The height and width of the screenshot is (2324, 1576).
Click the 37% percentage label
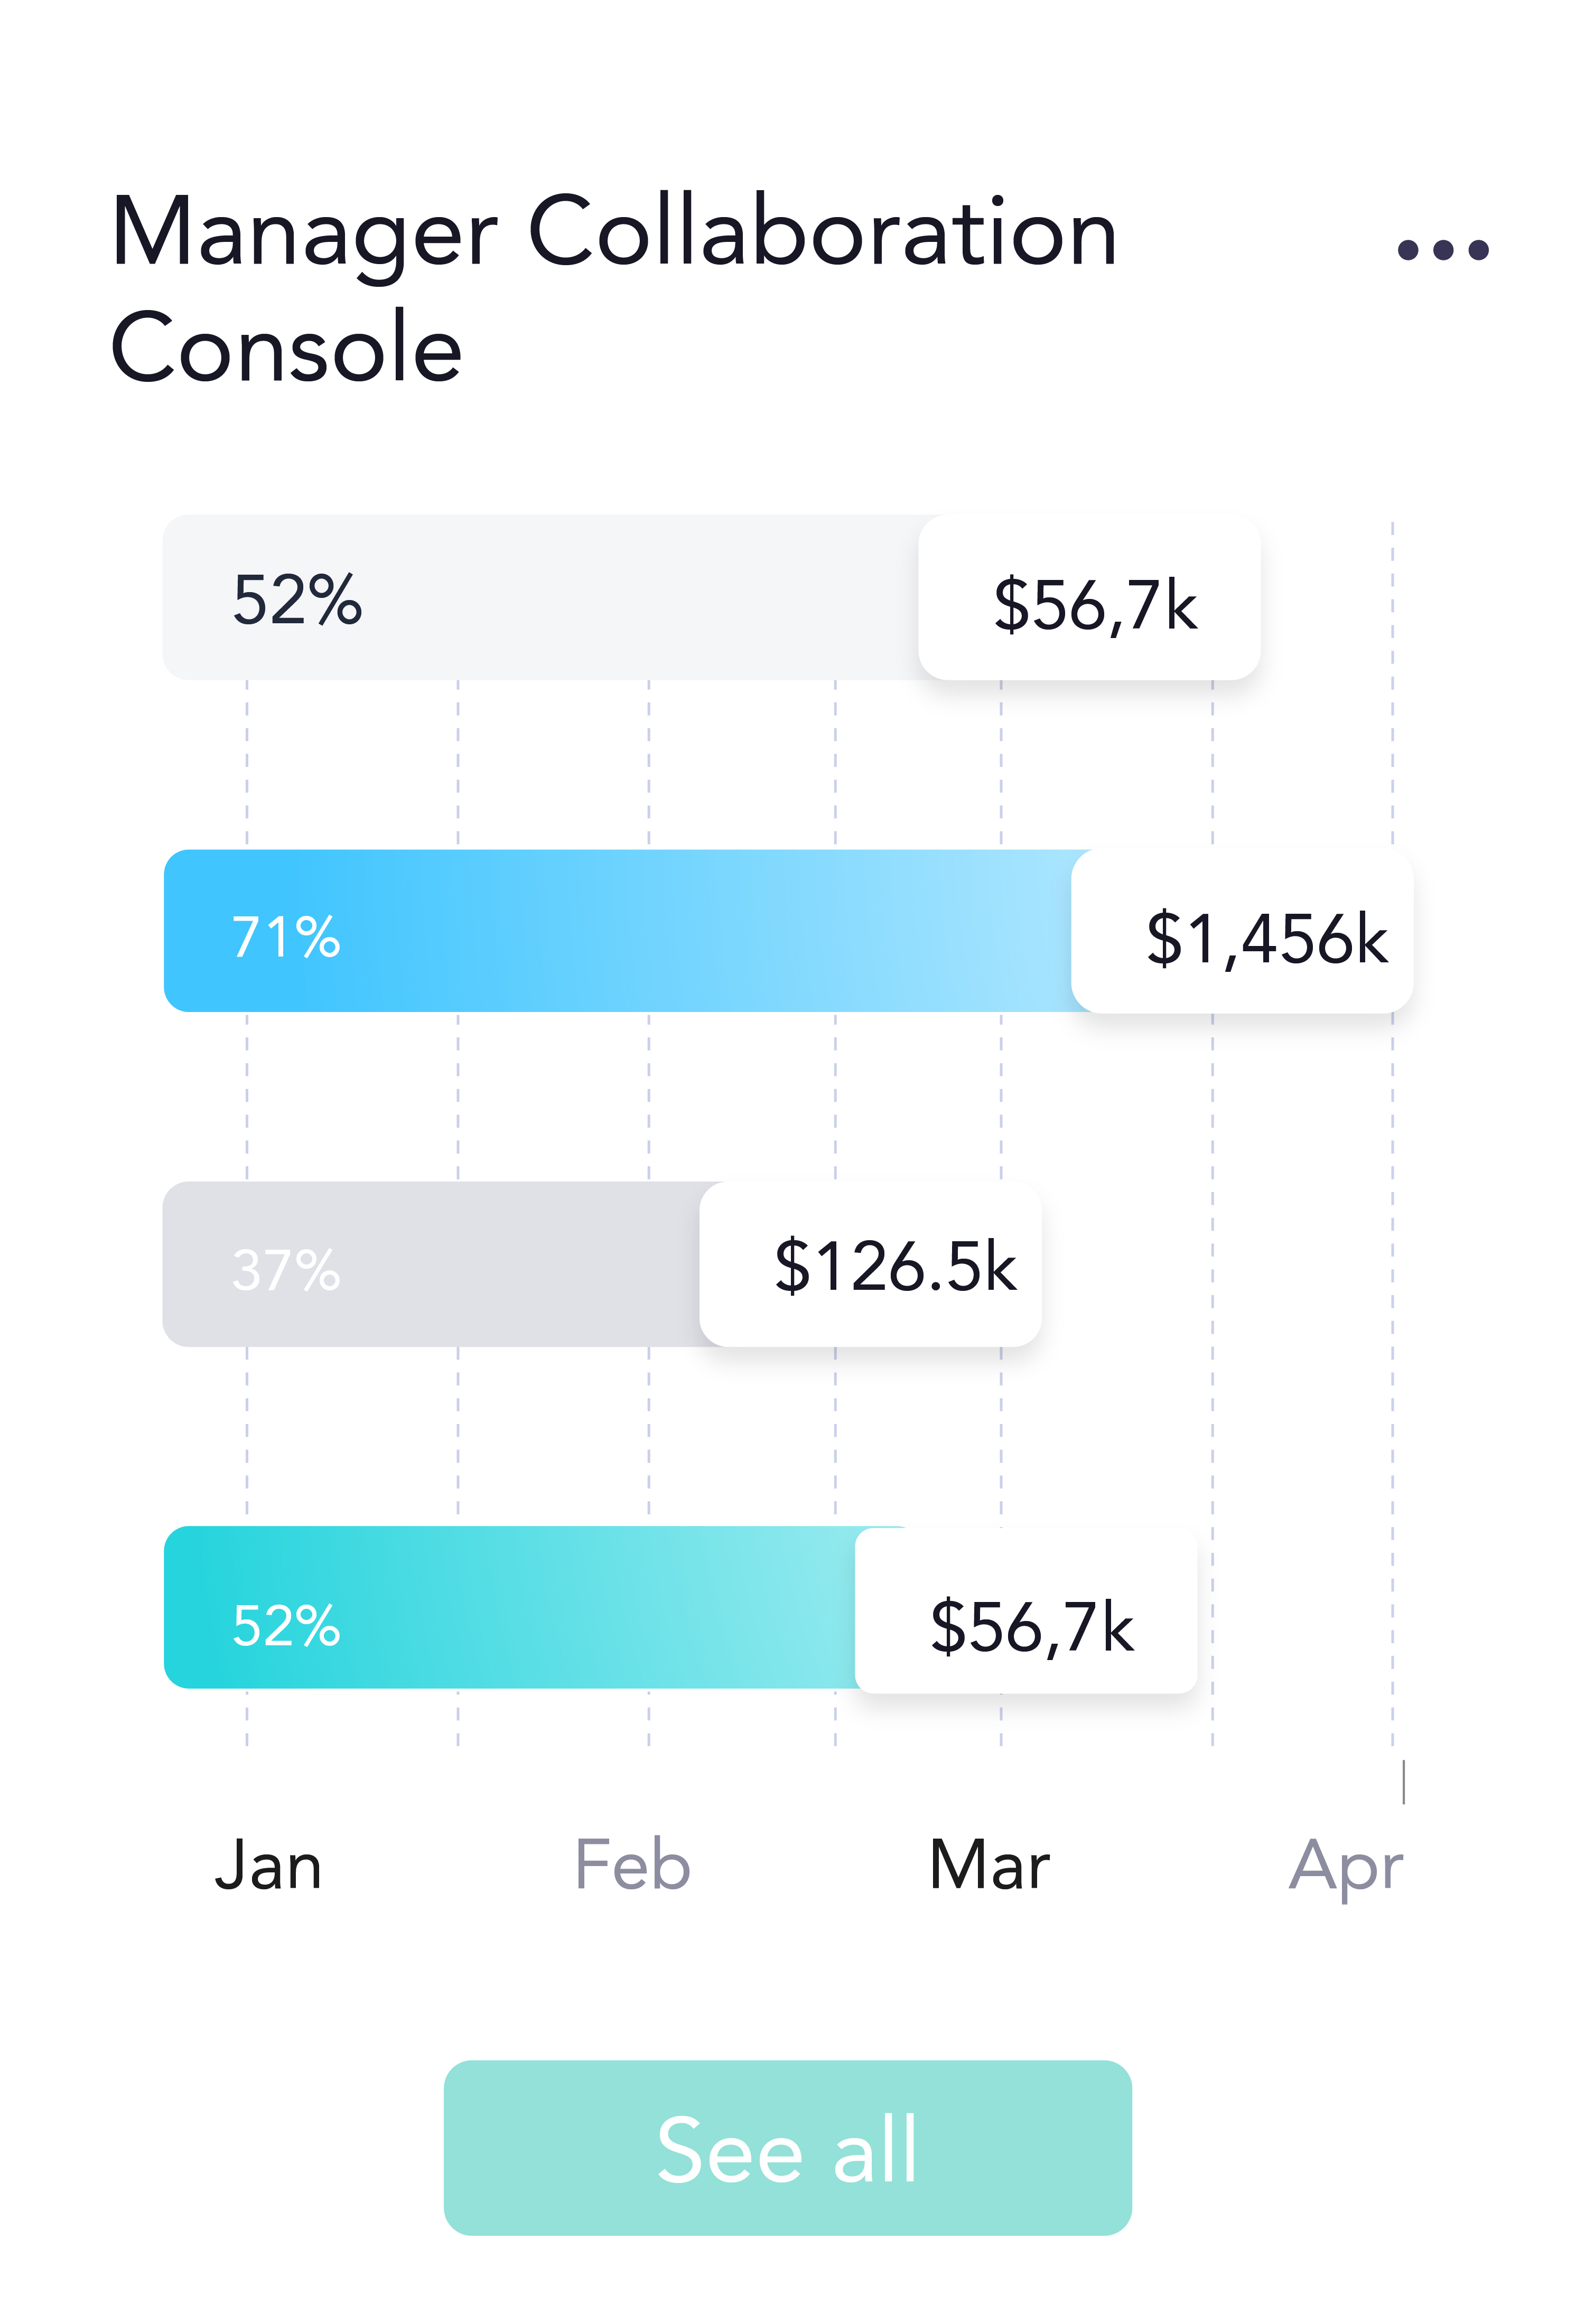(x=287, y=1270)
